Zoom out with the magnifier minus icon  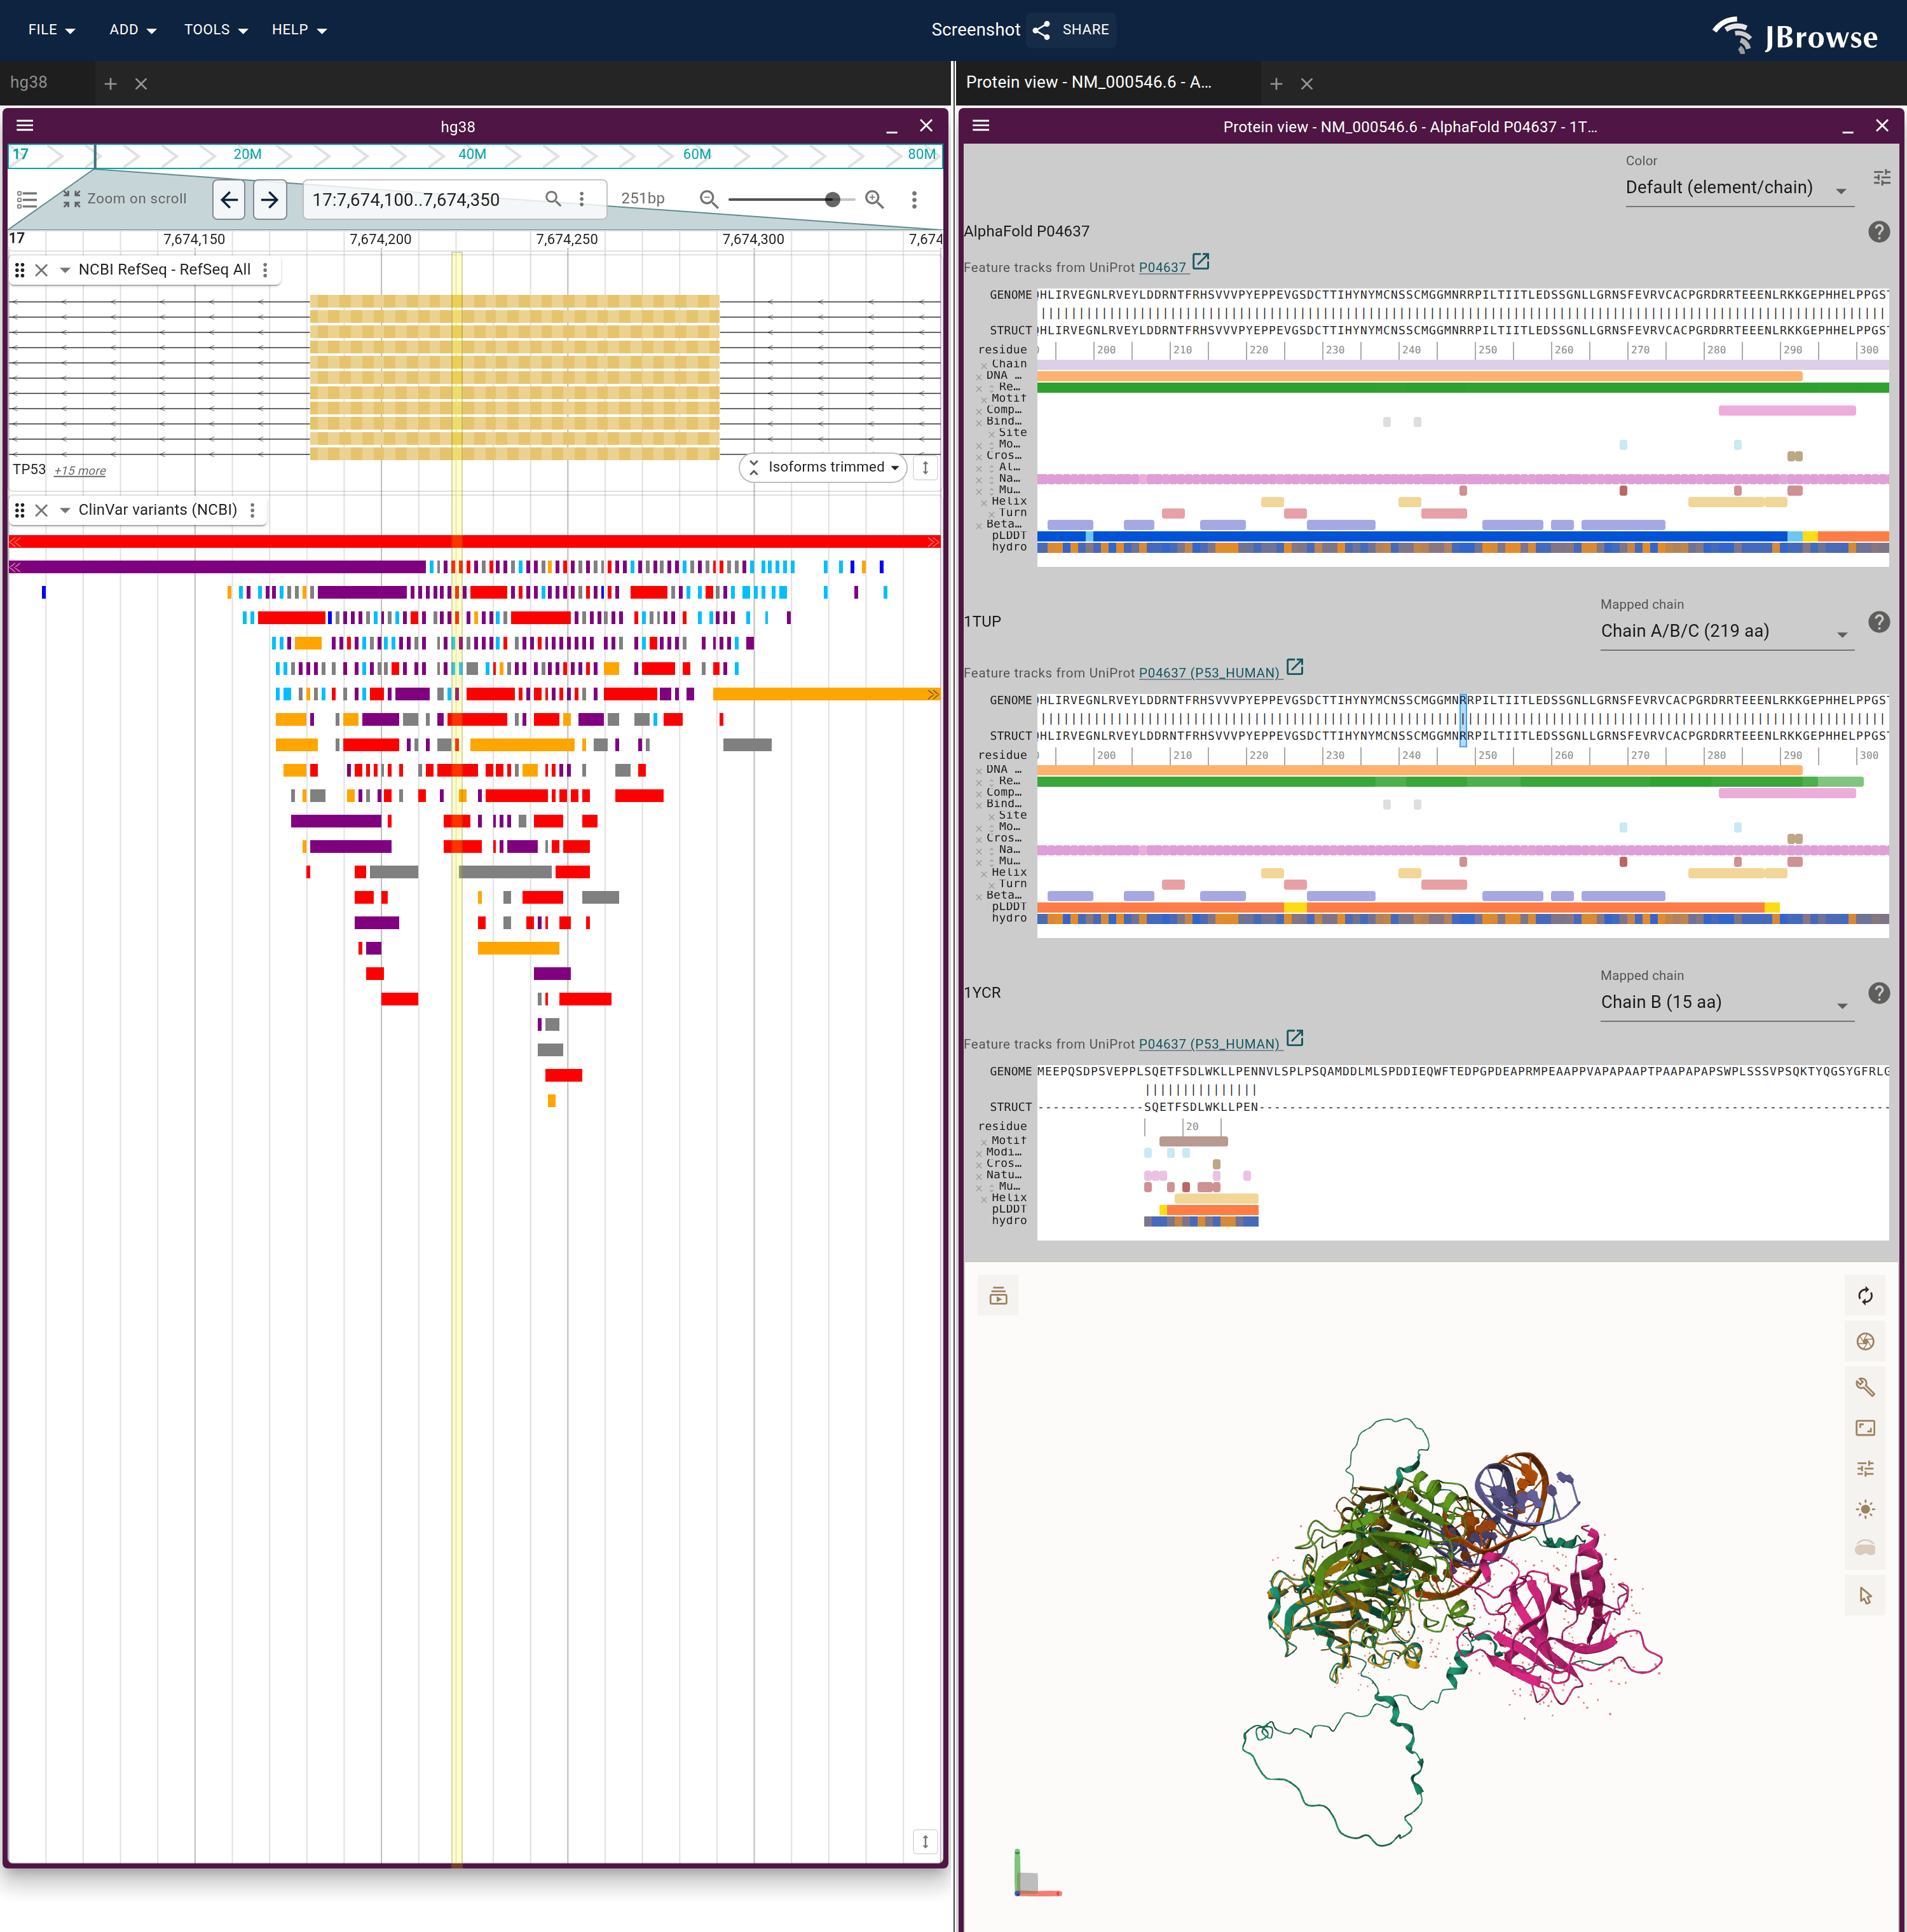[x=709, y=199]
